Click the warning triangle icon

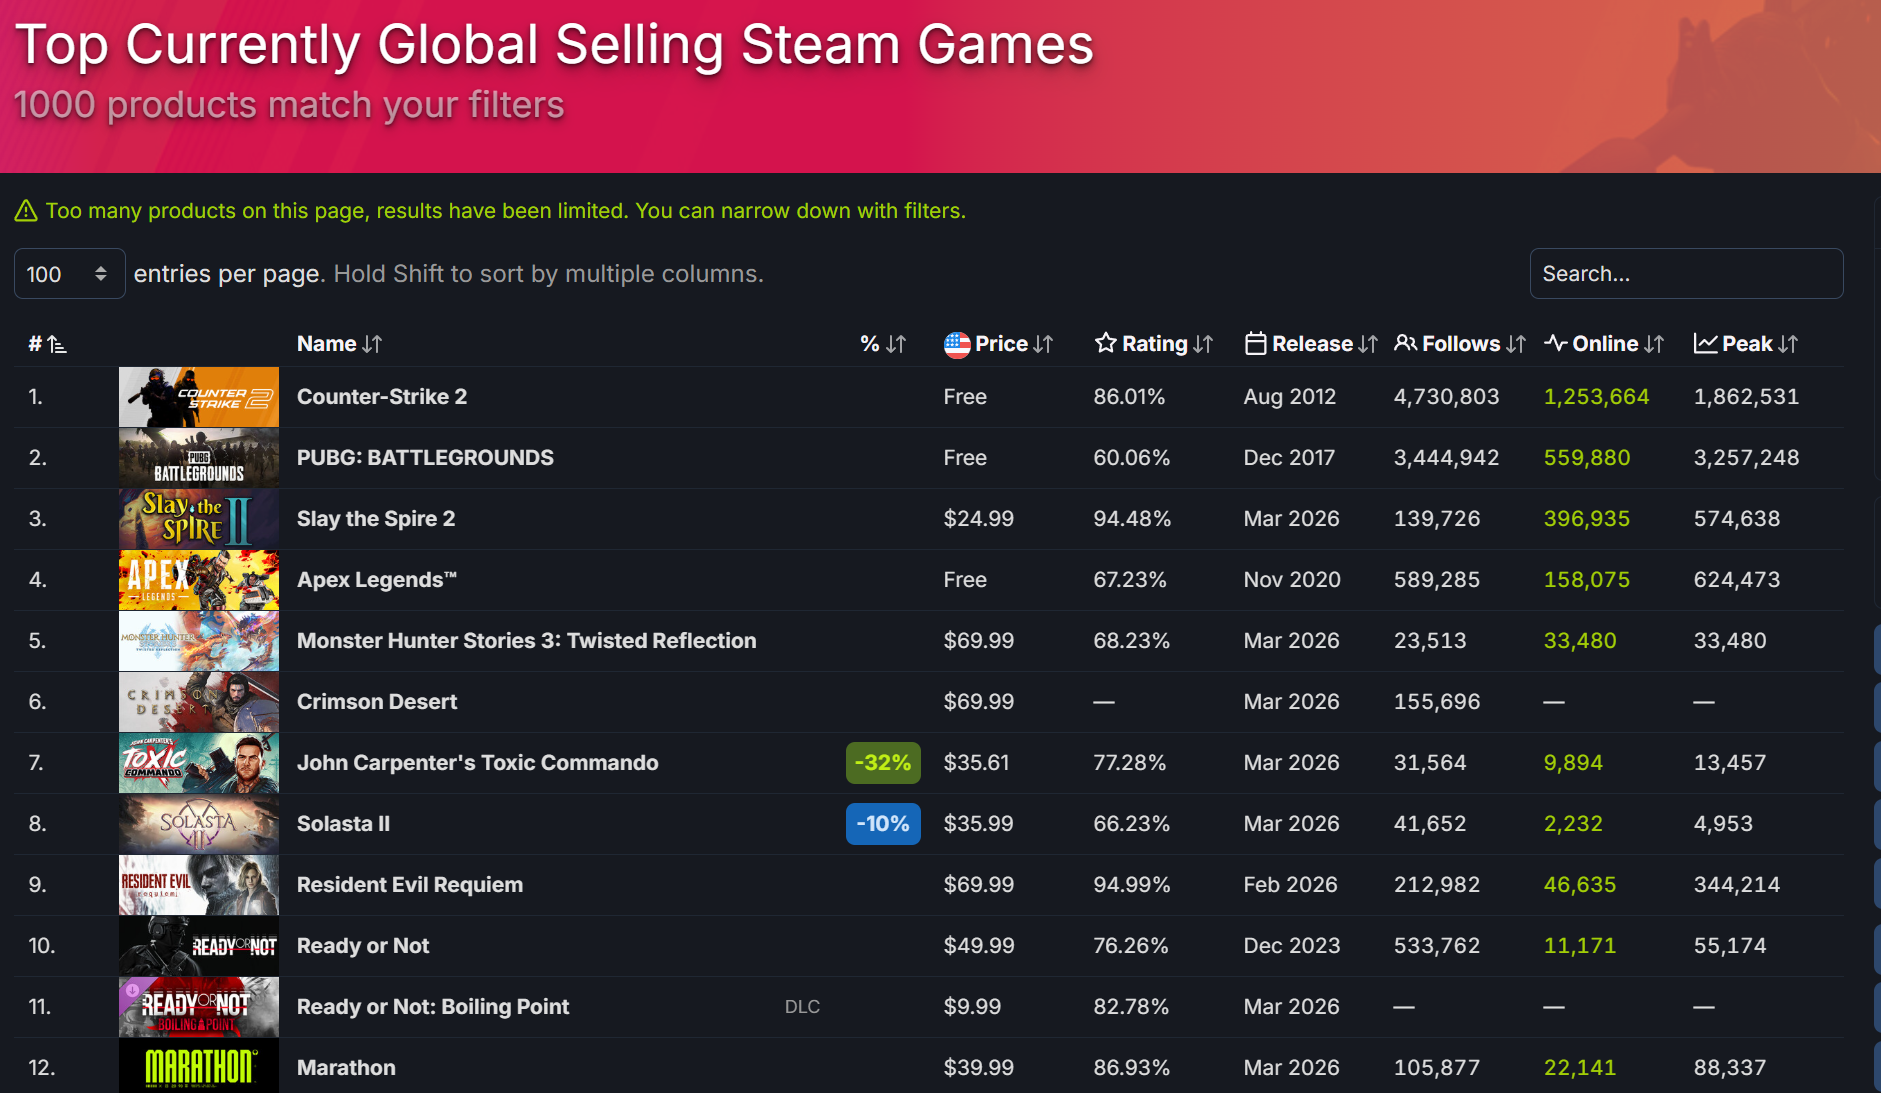[x=26, y=211]
